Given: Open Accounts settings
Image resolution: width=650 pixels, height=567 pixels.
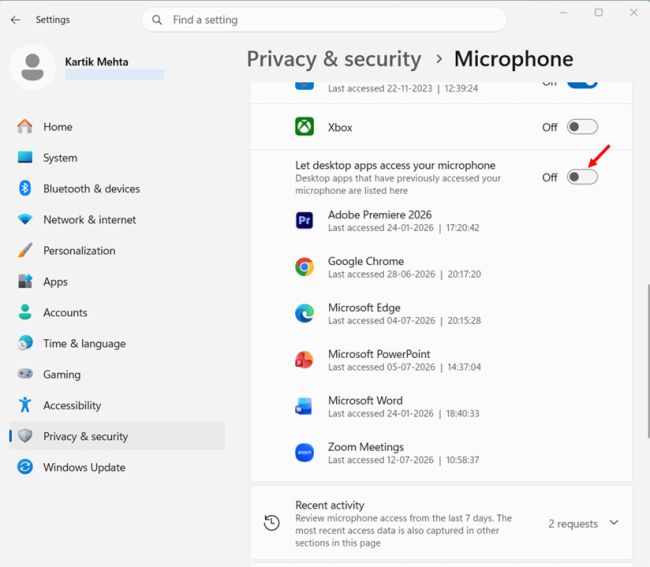Looking at the screenshot, I should [117, 312].
